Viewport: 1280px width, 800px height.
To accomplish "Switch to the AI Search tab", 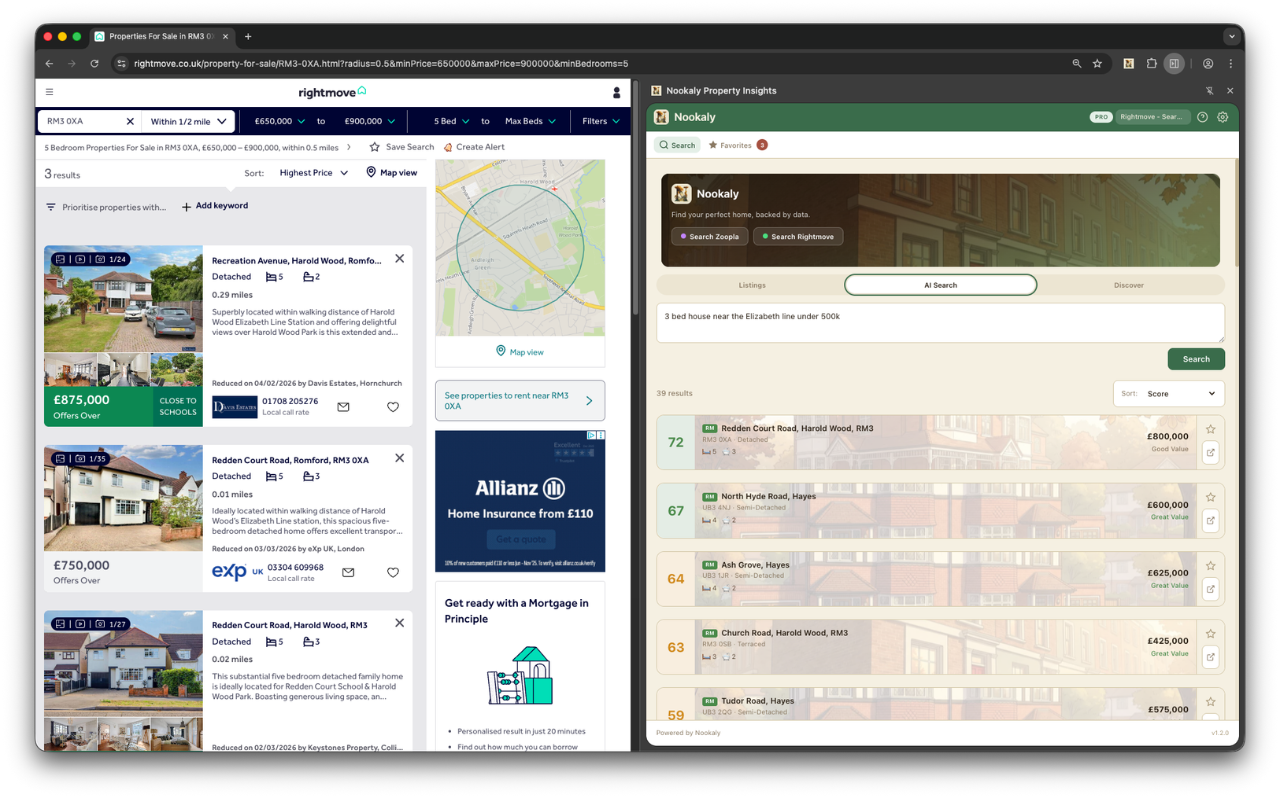I will pos(940,284).
